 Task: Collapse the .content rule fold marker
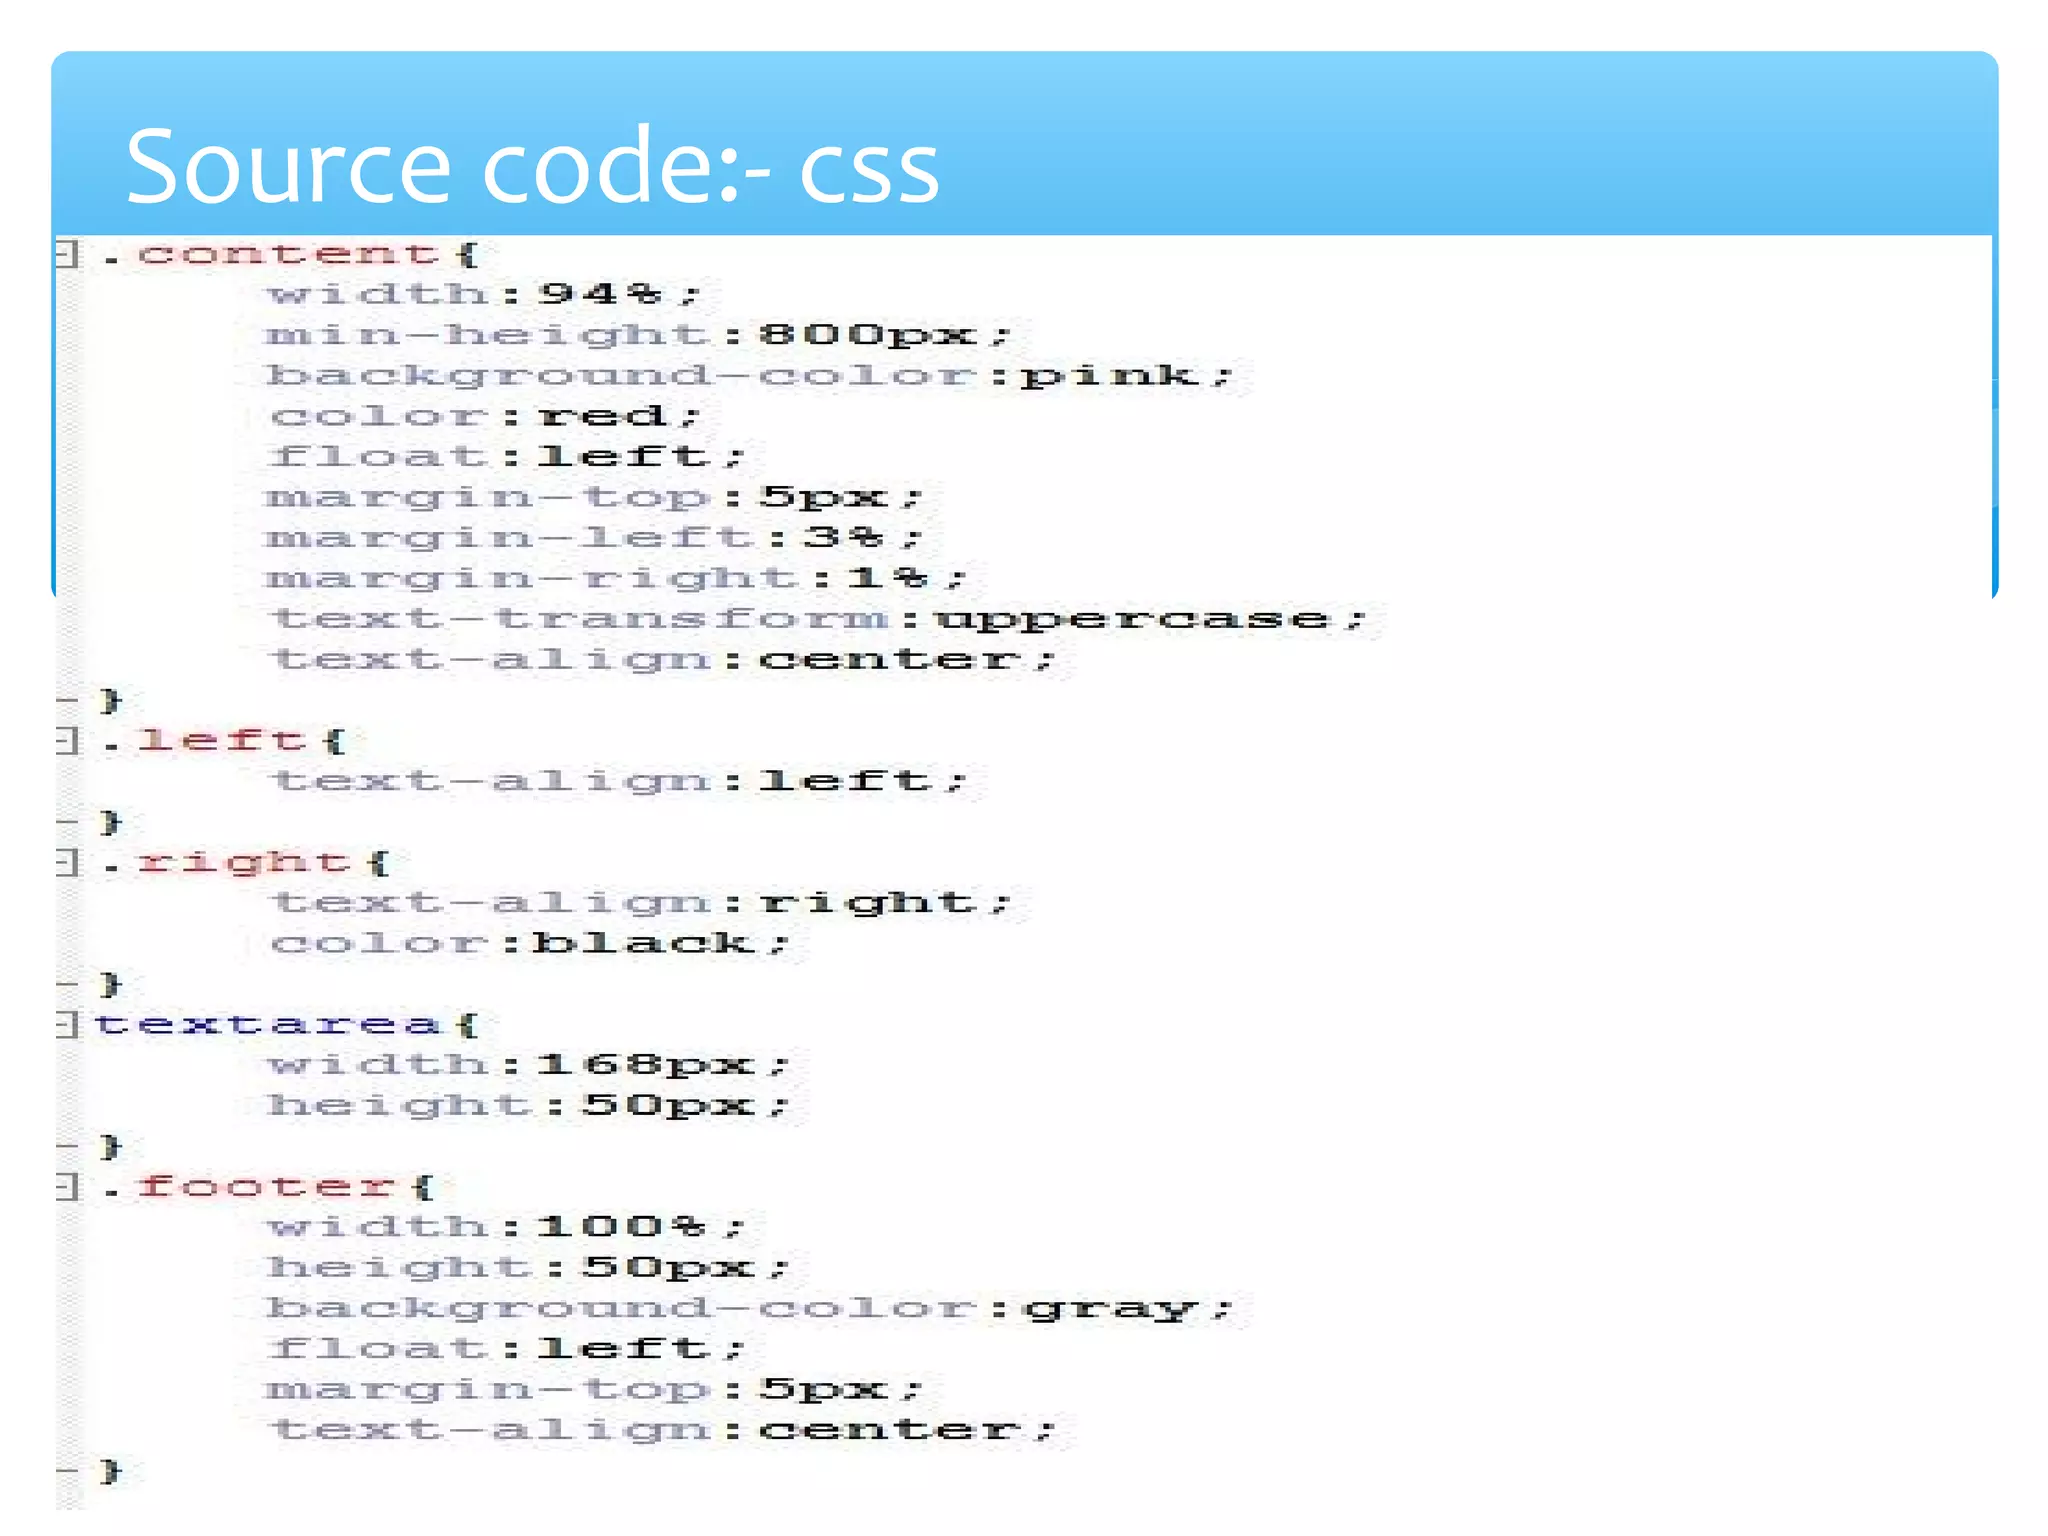67,253
